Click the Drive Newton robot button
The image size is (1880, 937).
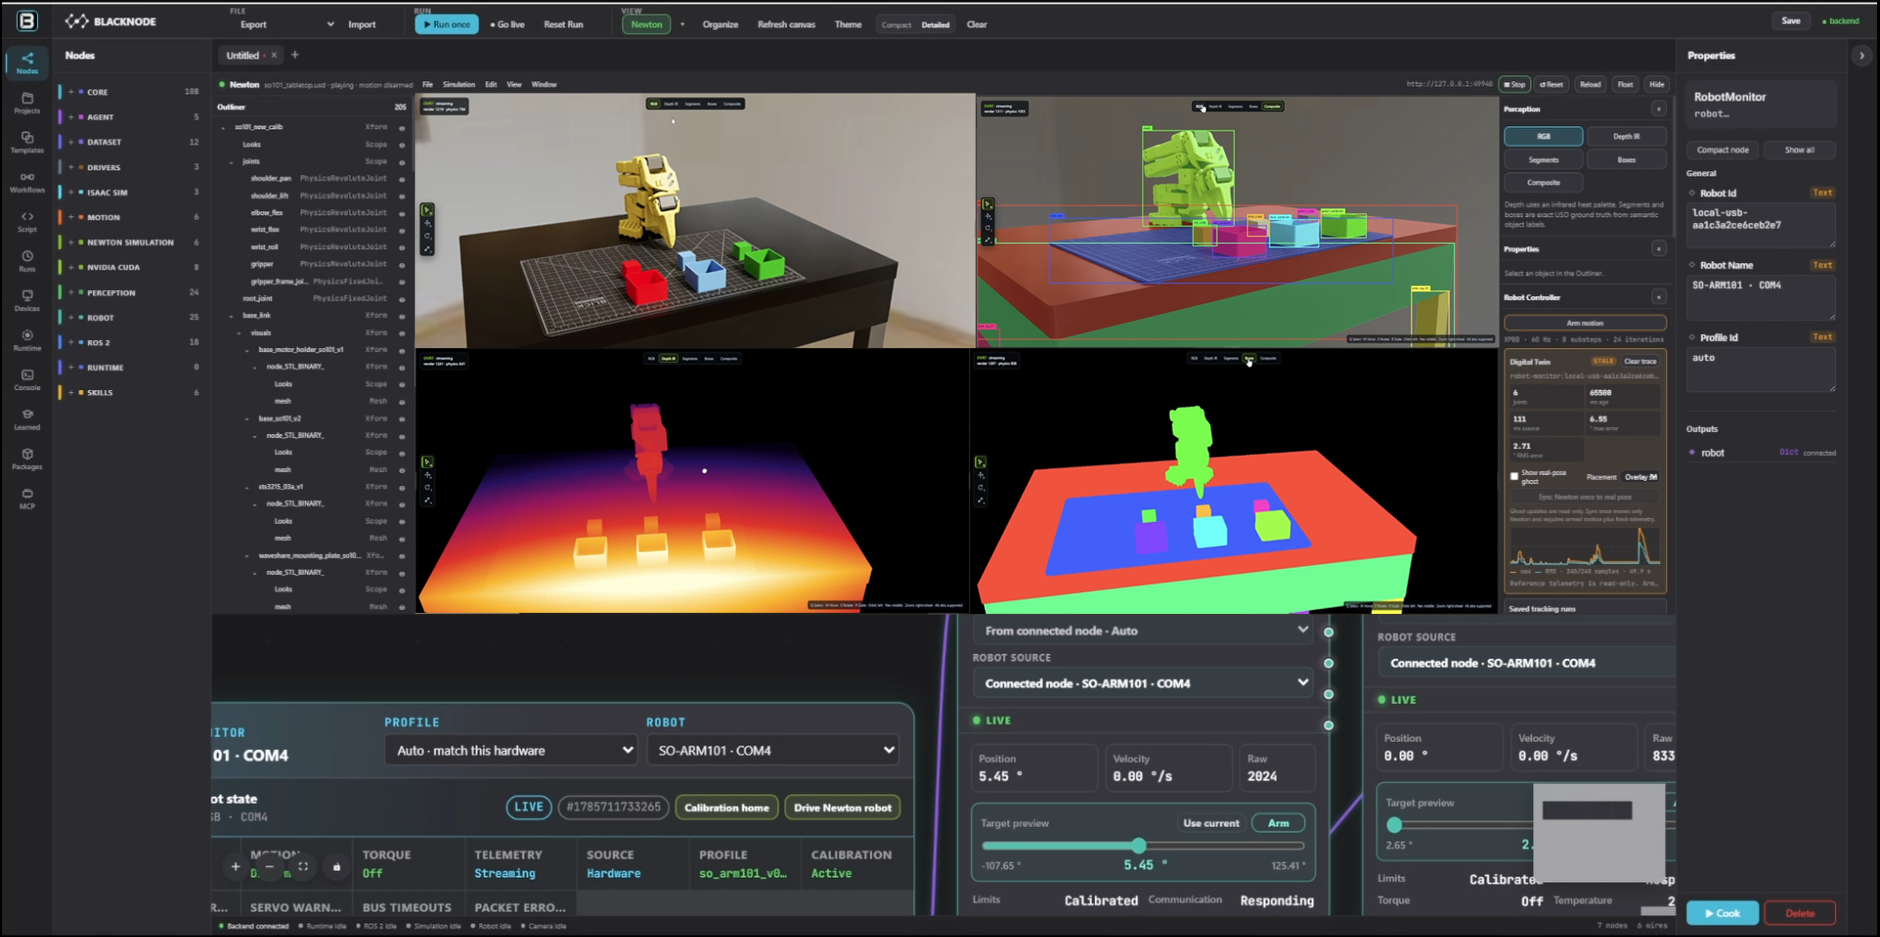(843, 807)
